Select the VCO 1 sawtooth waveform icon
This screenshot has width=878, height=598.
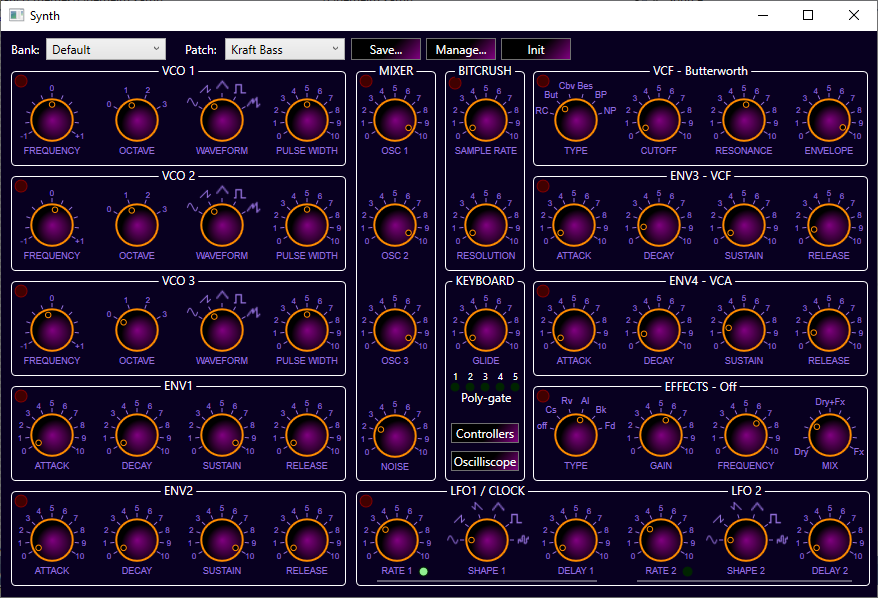coord(206,89)
